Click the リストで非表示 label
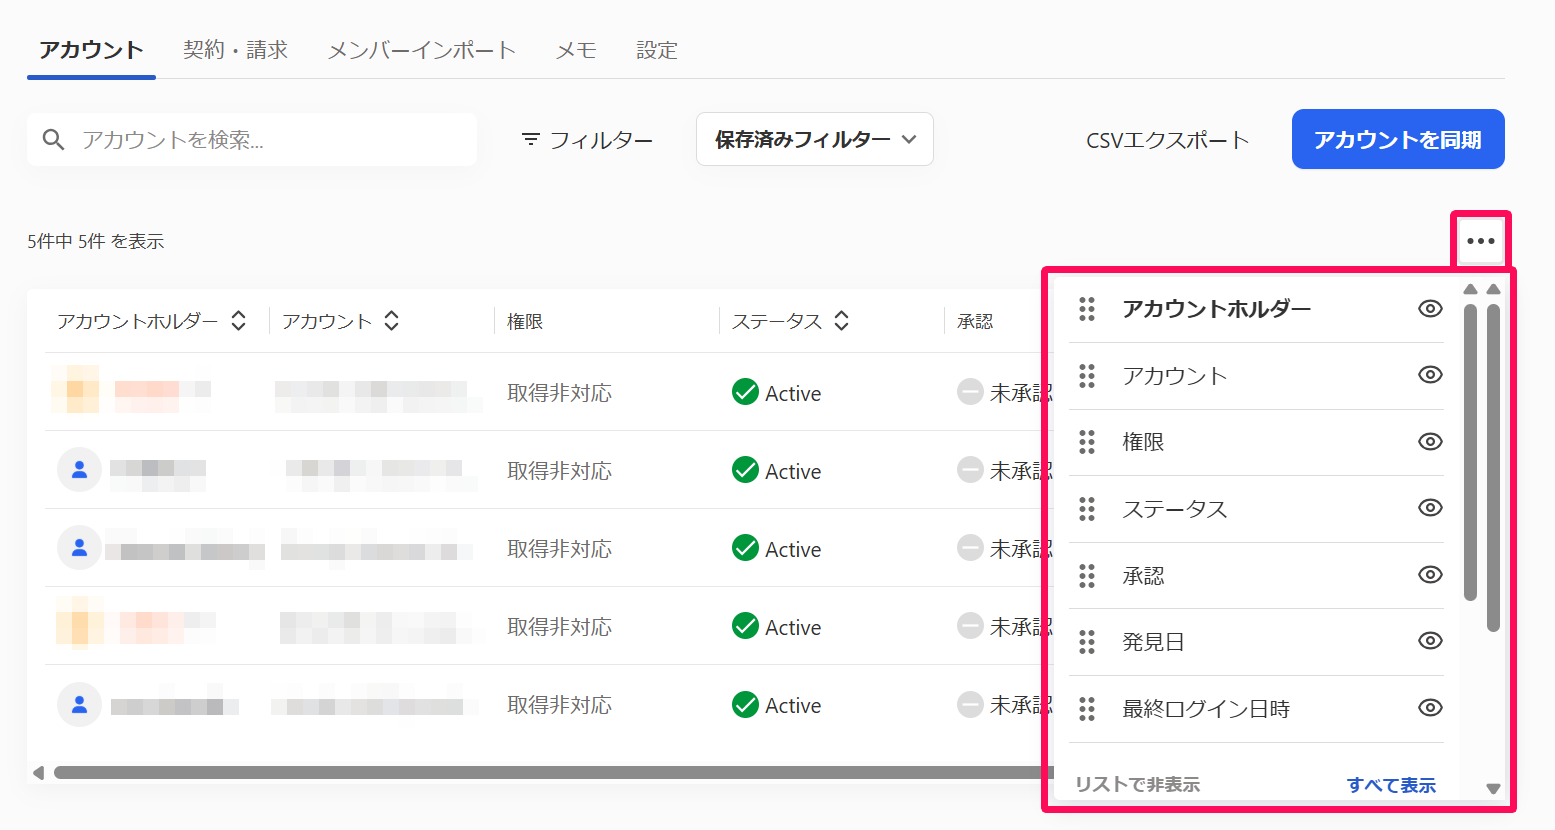Screen dimensions: 1555x830 pos(1137,785)
